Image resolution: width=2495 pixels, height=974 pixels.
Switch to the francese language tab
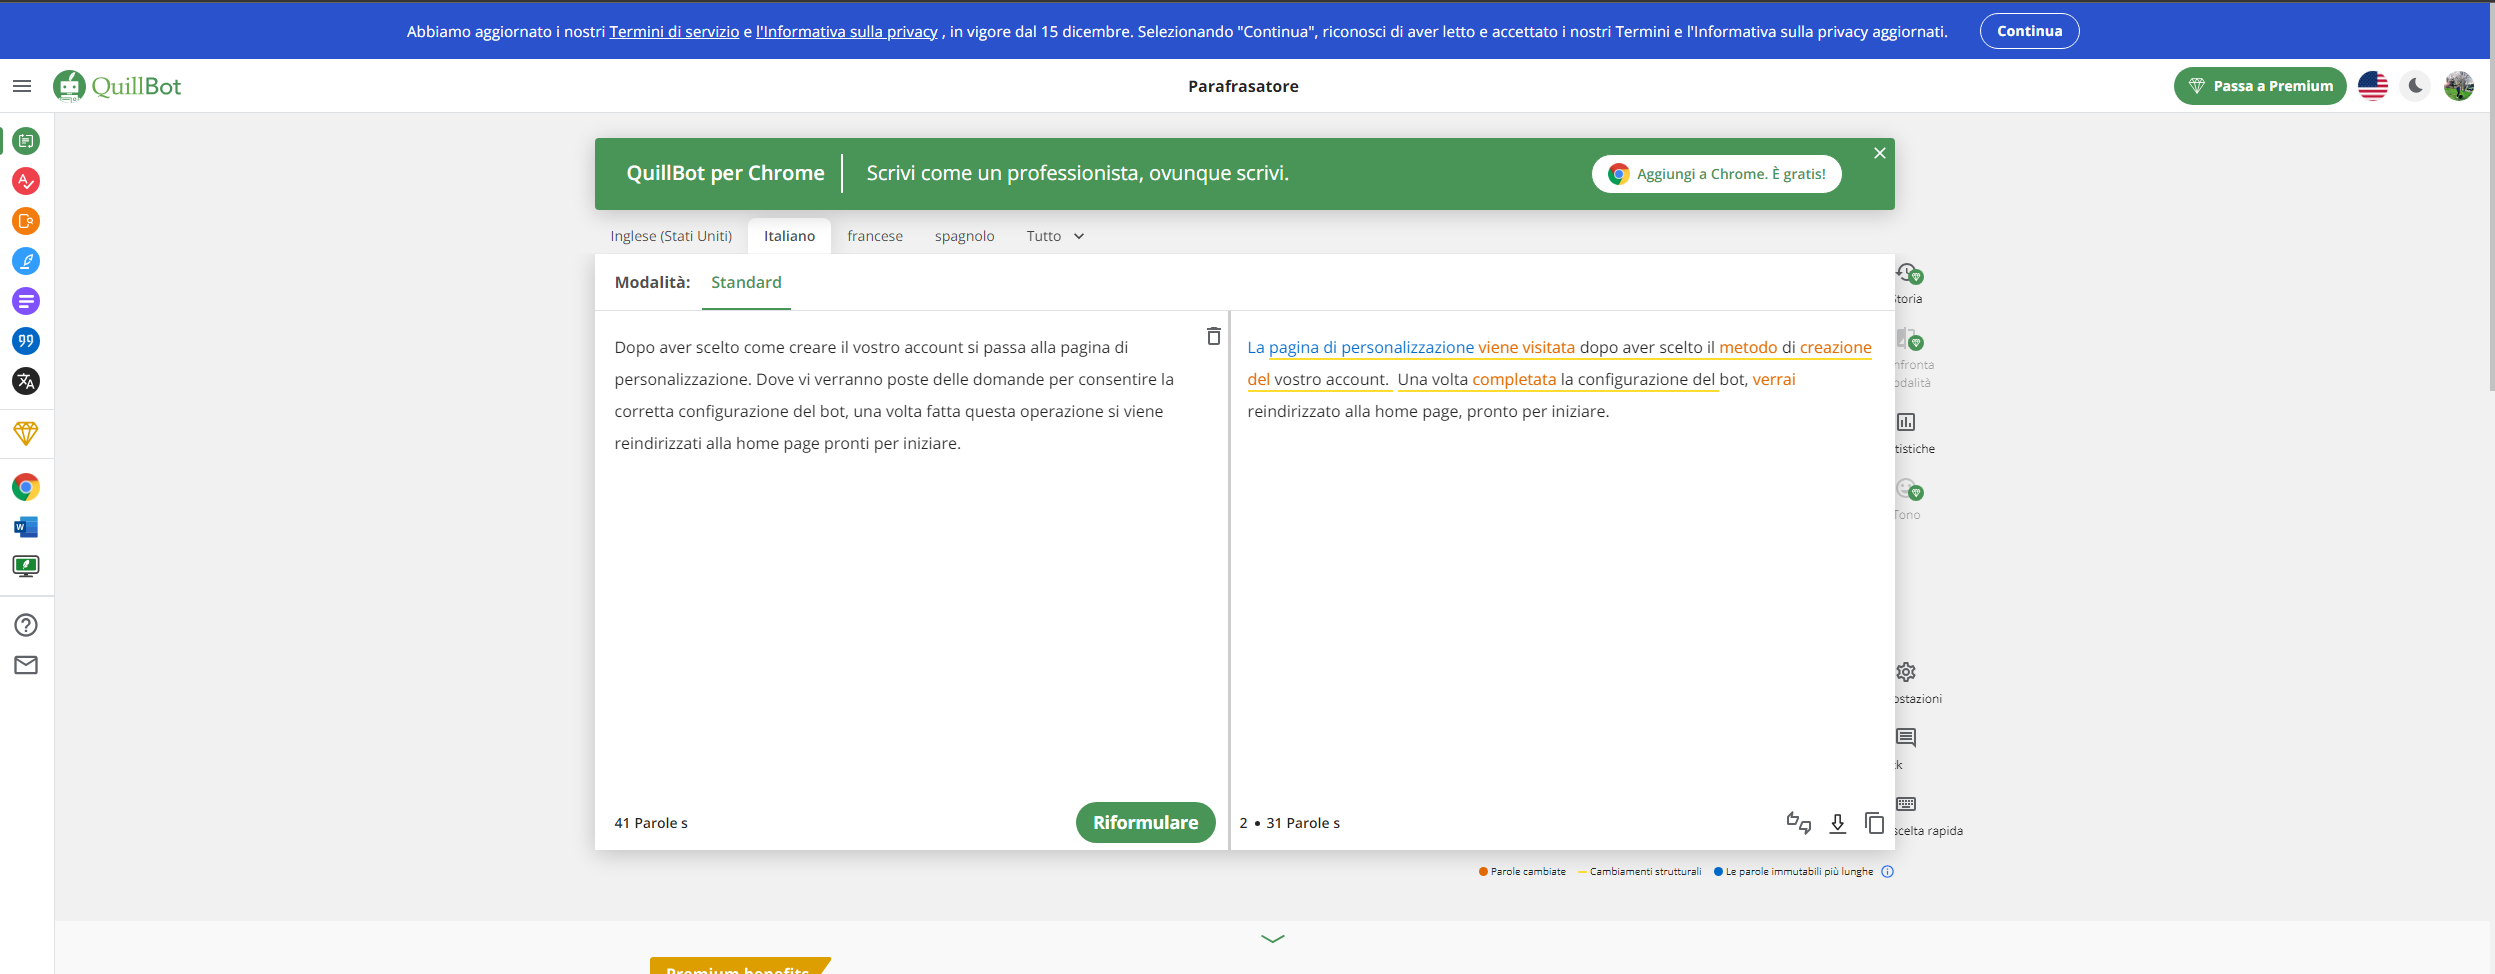tap(874, 236)
